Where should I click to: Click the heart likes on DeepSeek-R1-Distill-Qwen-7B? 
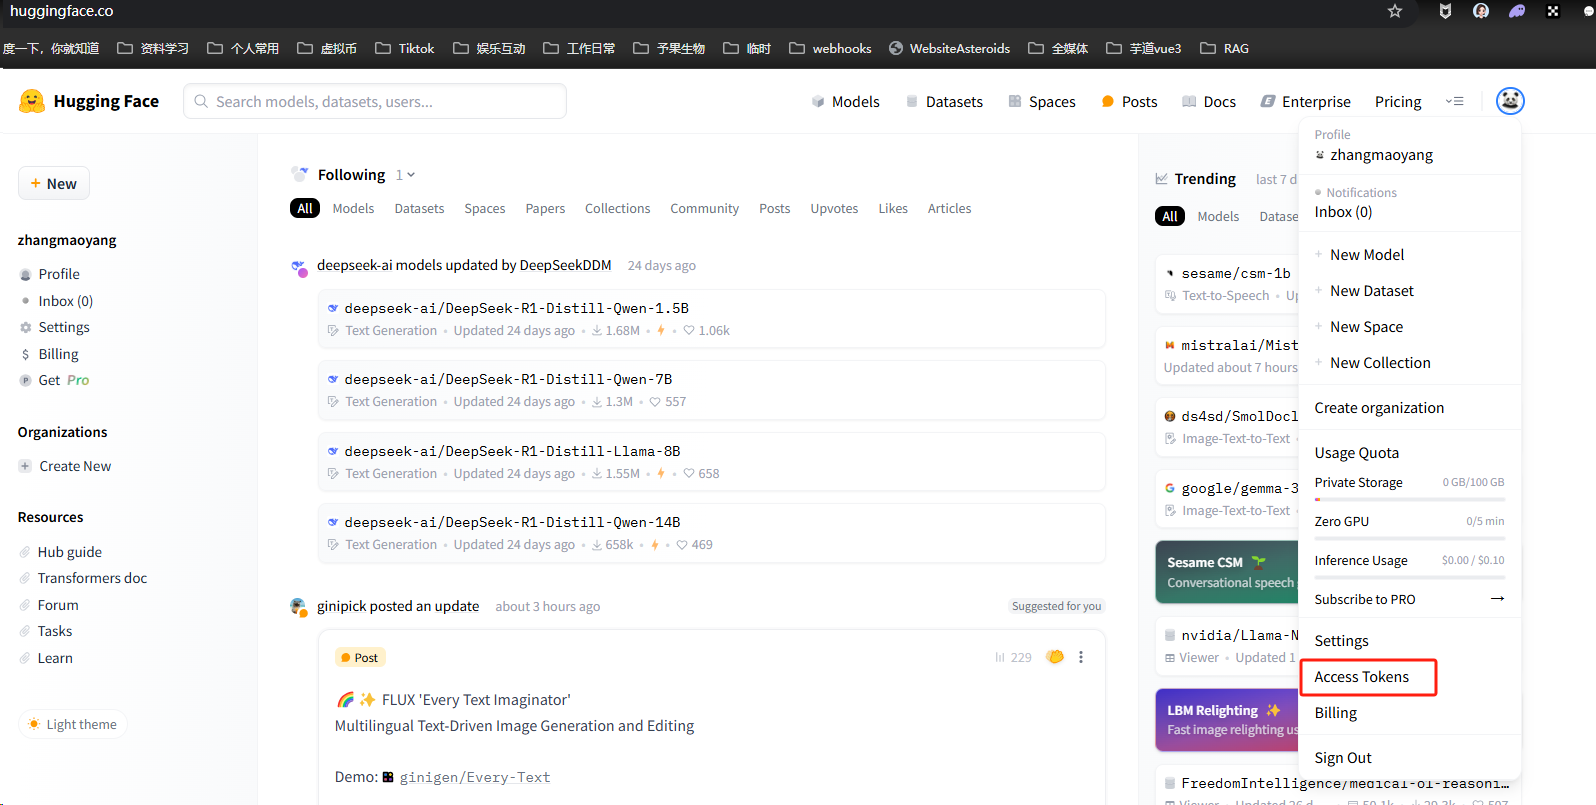tap(668, 402)
